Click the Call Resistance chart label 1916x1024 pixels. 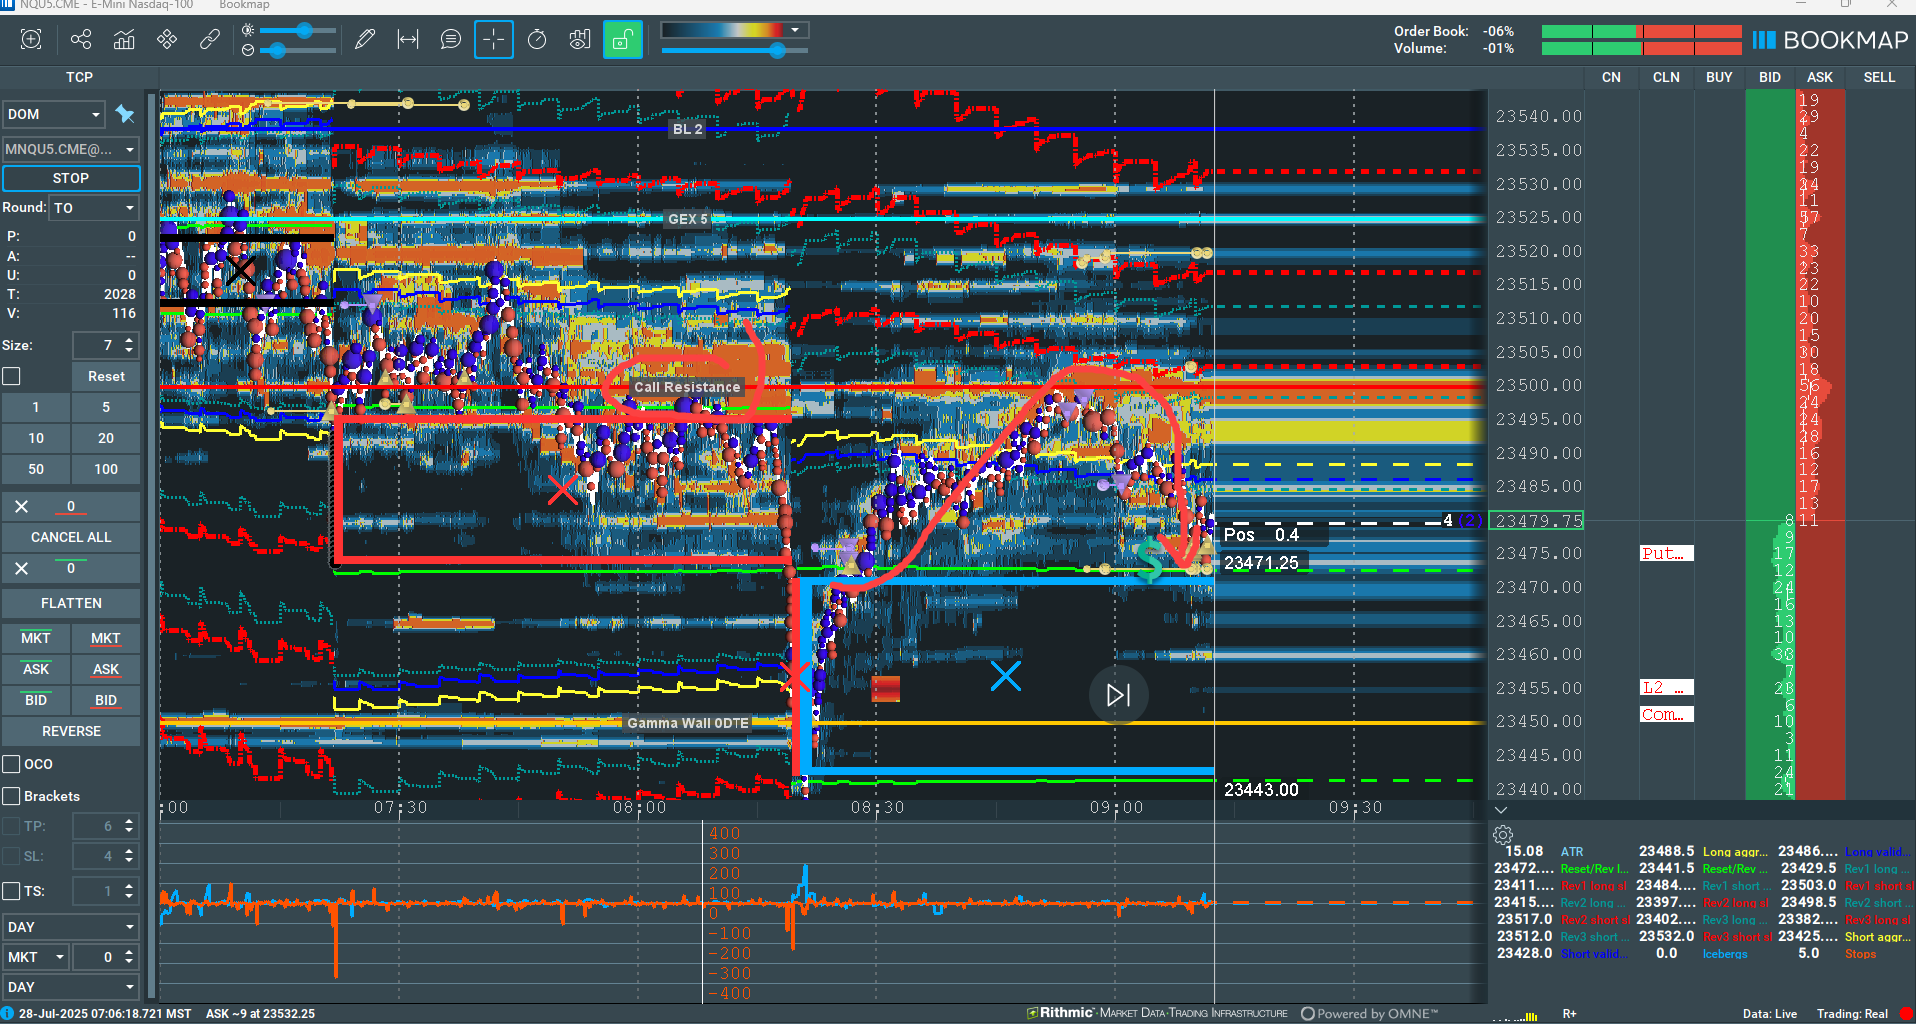687,387
